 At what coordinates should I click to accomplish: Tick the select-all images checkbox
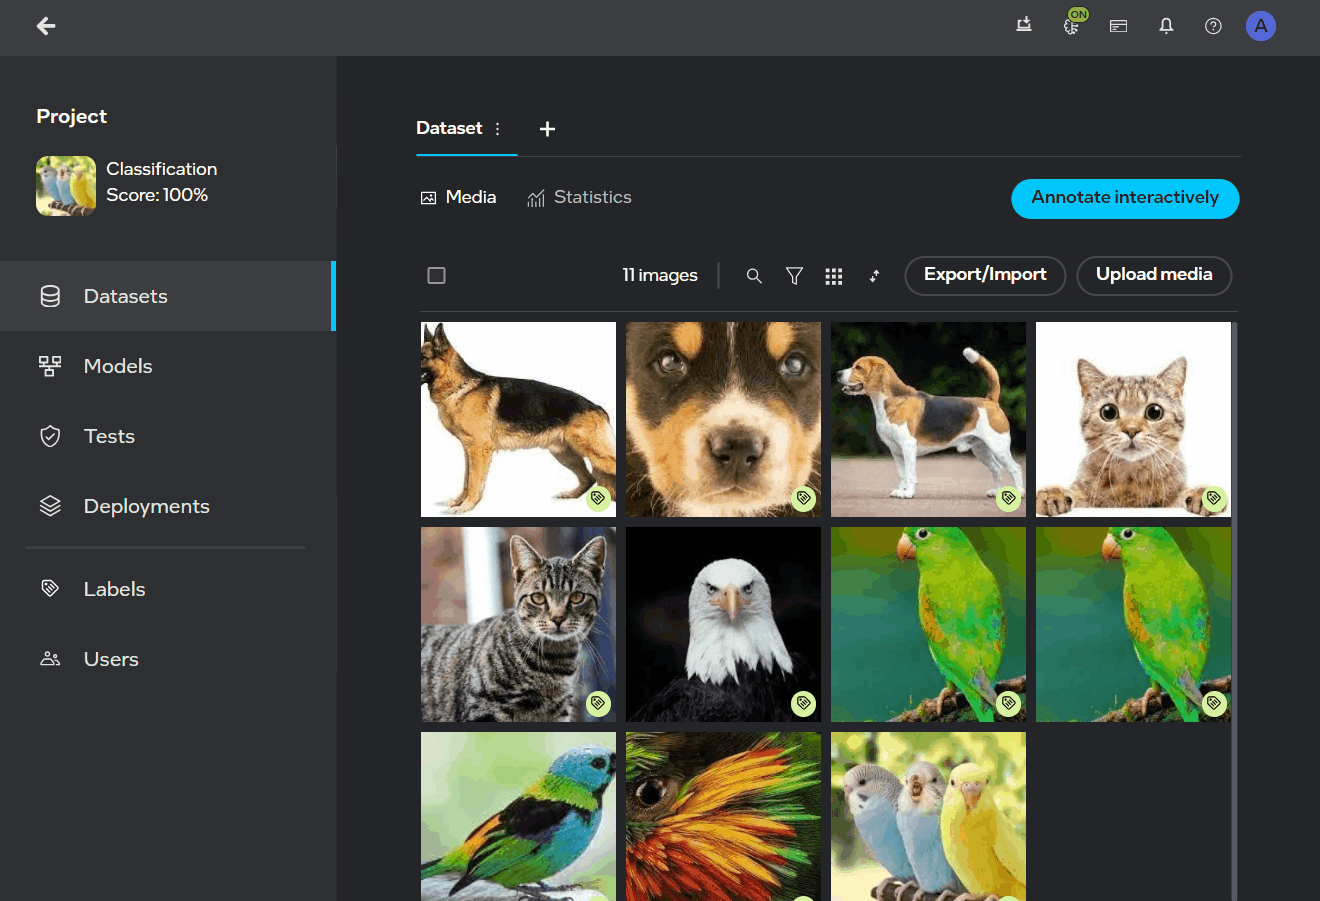point(436,275)
